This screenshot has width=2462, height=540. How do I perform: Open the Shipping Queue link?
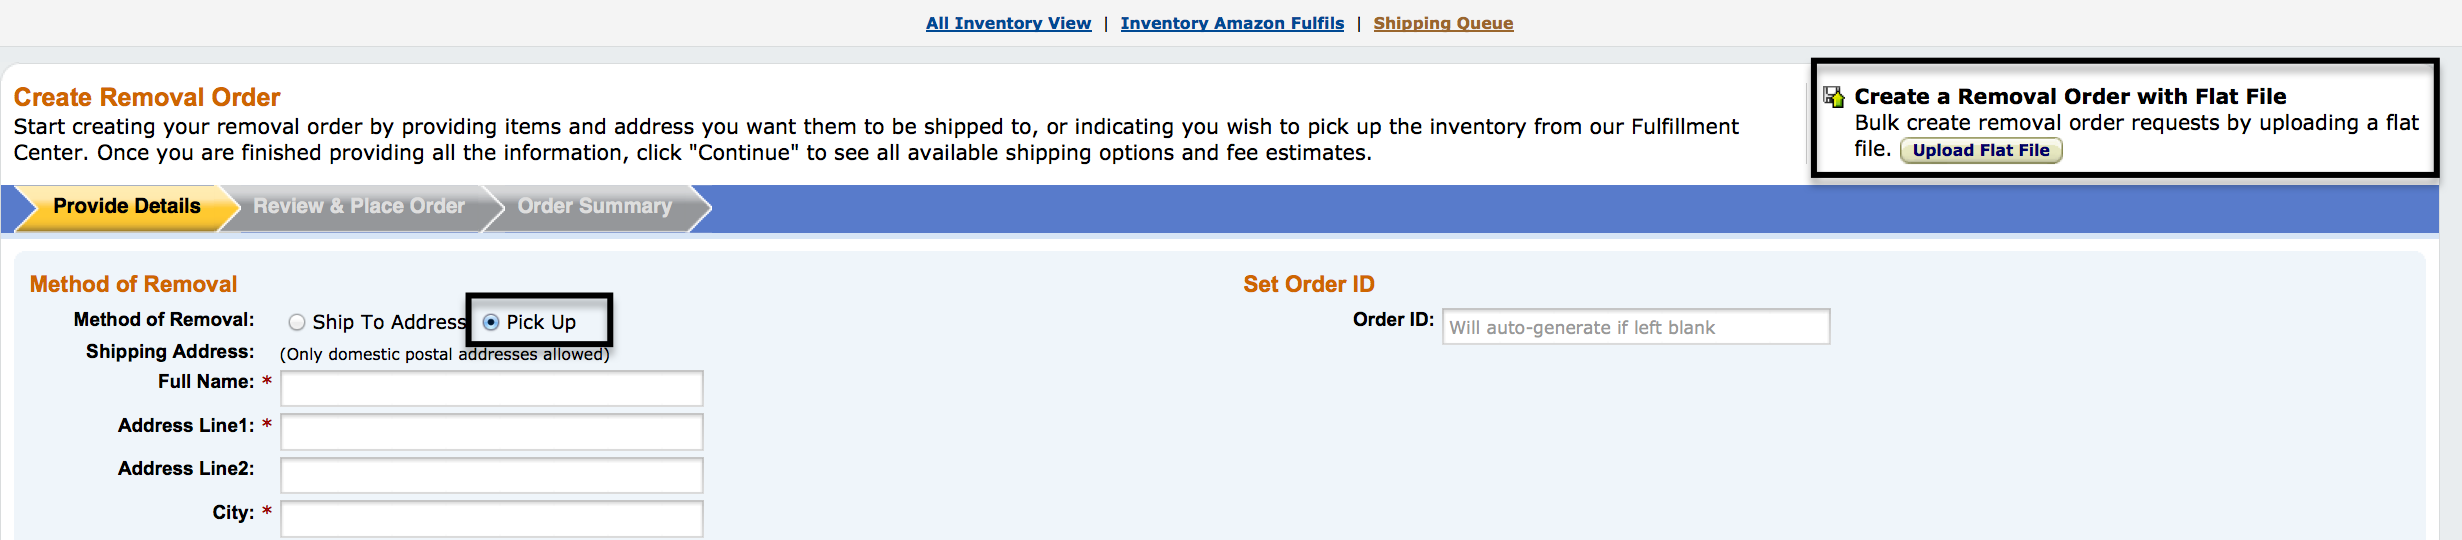pos(1443,23)
